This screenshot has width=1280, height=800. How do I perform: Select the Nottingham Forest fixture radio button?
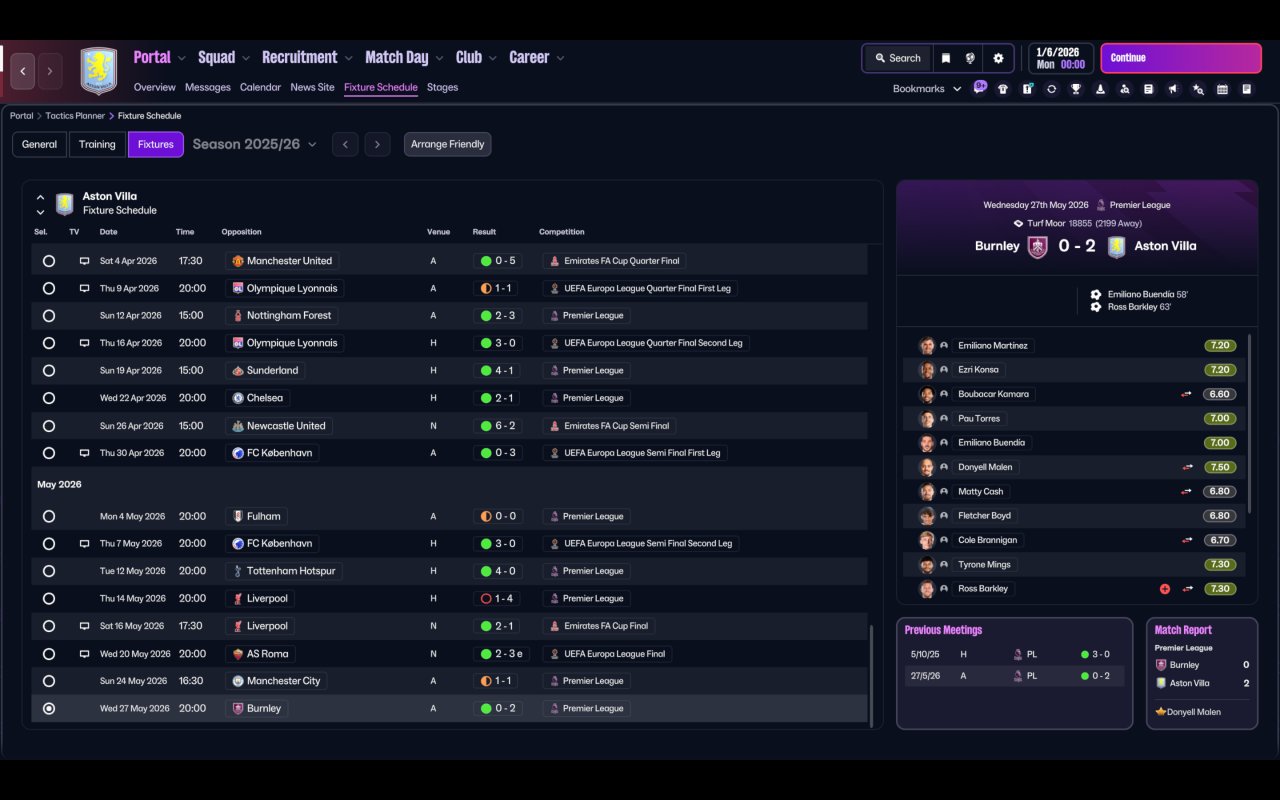tap(49, 316)
